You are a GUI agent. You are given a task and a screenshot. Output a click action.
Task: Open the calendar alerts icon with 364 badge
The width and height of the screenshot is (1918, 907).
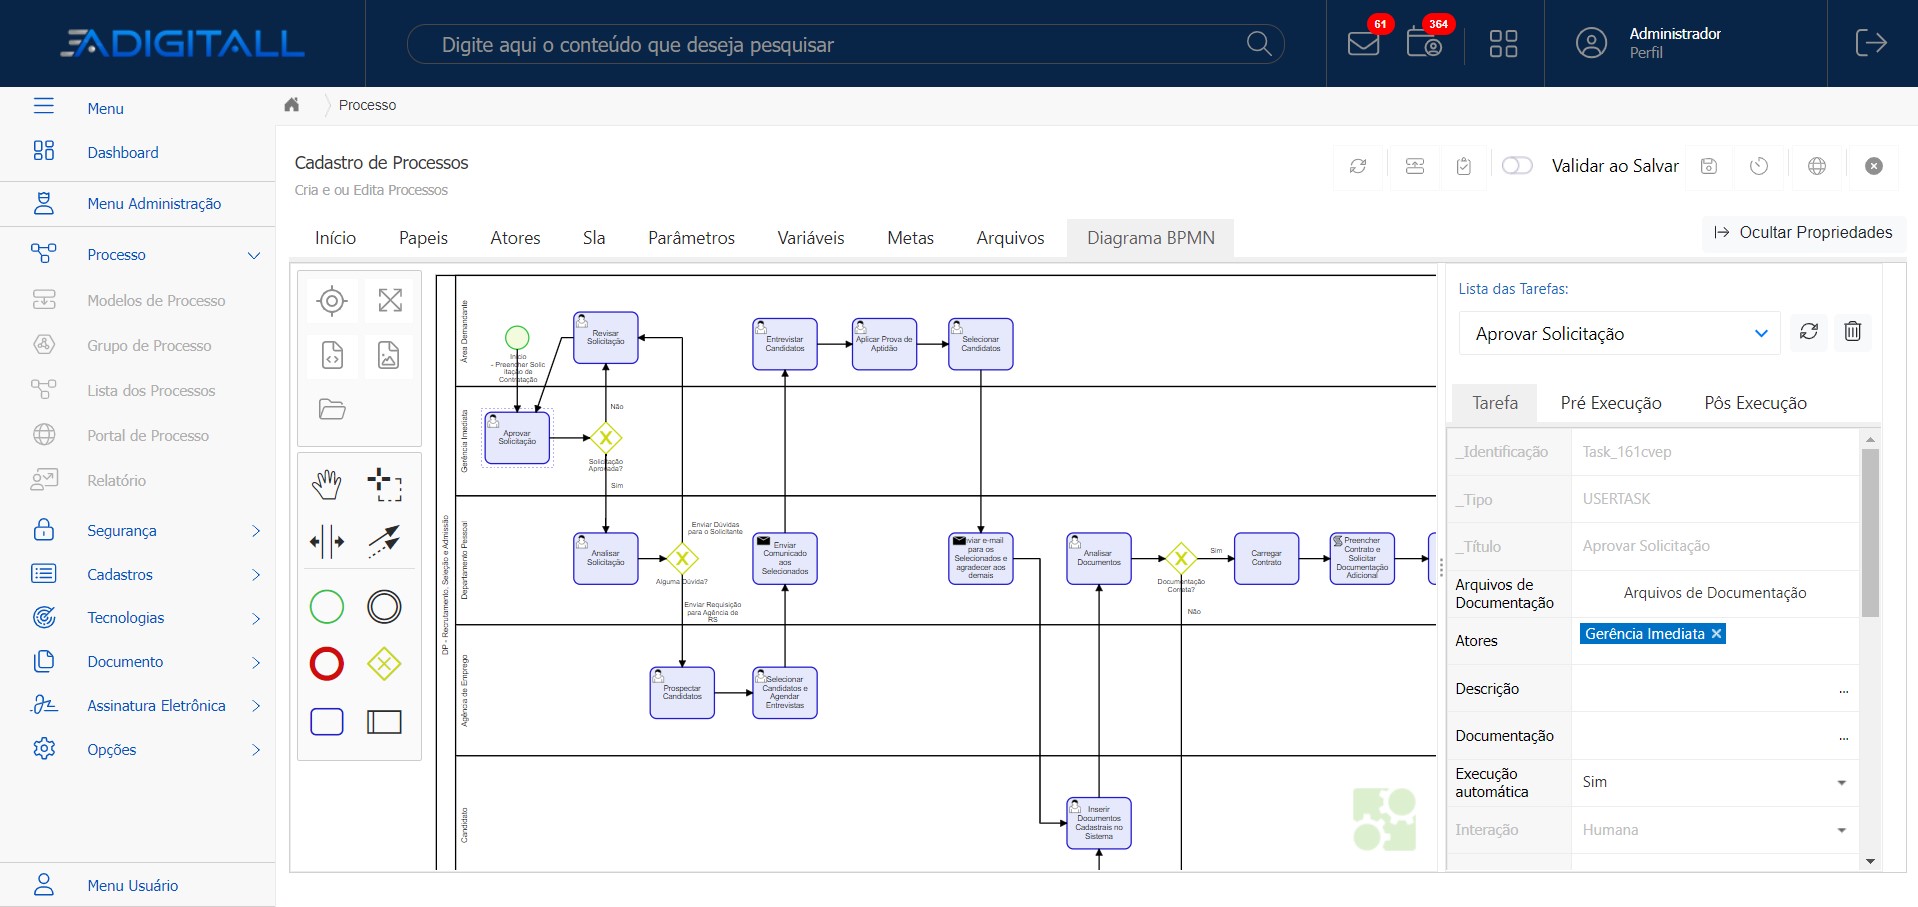click(1424, 43)
